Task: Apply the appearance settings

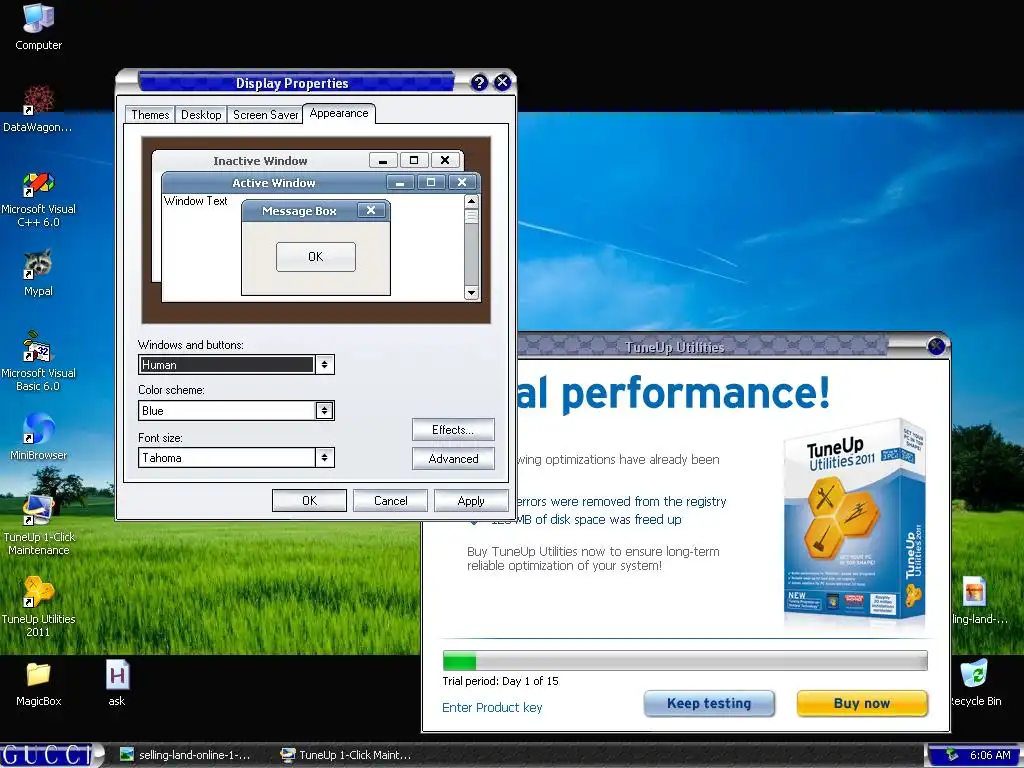Action: [471, 501]
